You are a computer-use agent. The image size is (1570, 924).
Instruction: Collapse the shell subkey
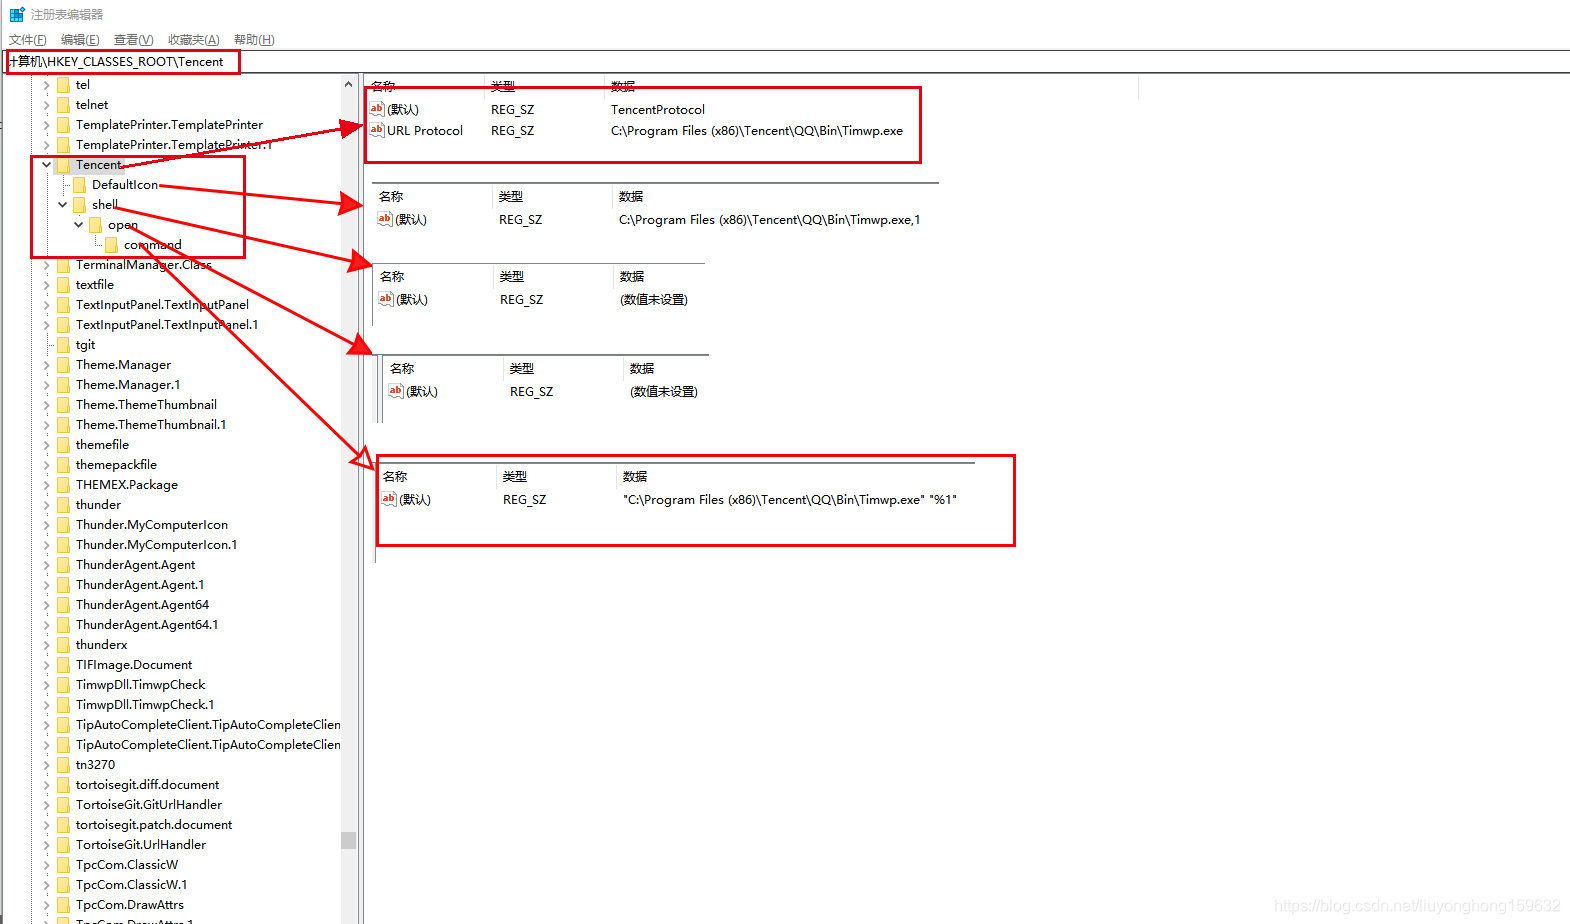(x=62, y=205)
